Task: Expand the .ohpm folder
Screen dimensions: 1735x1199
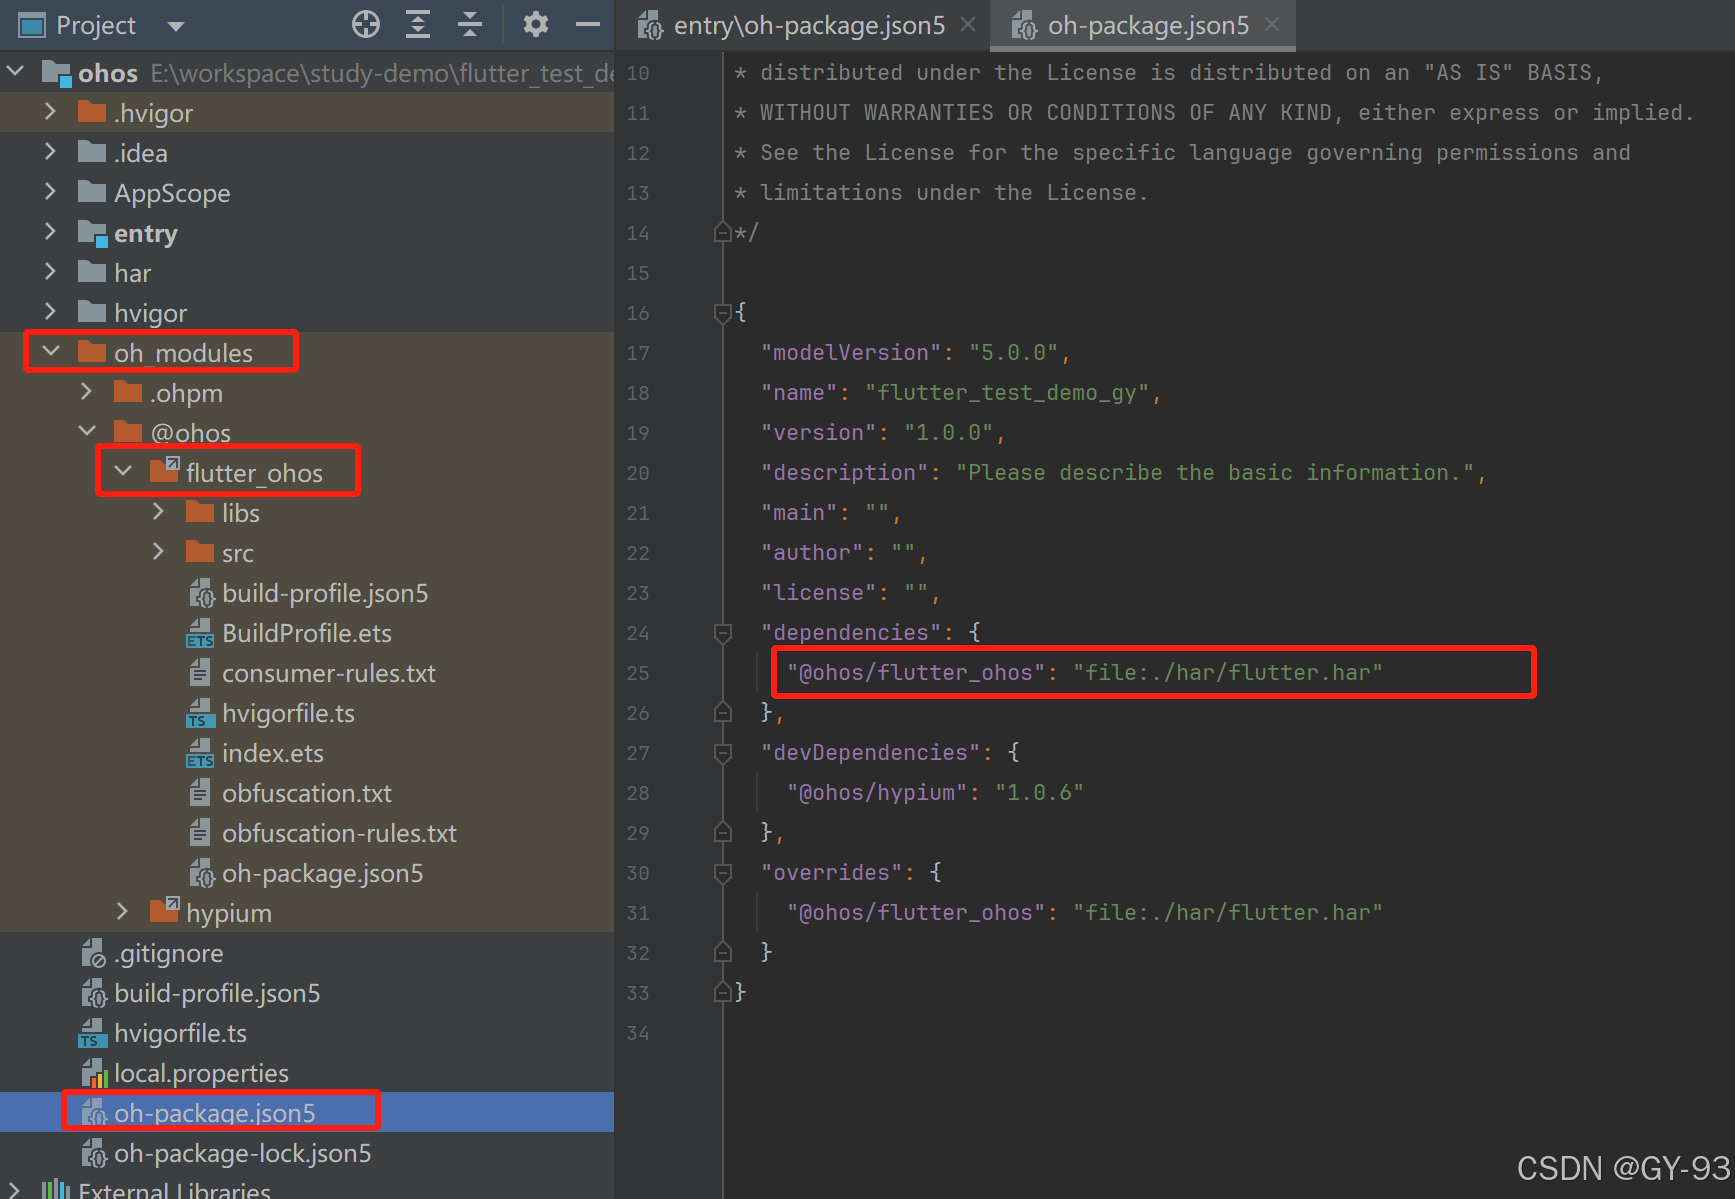Action: 86,391
